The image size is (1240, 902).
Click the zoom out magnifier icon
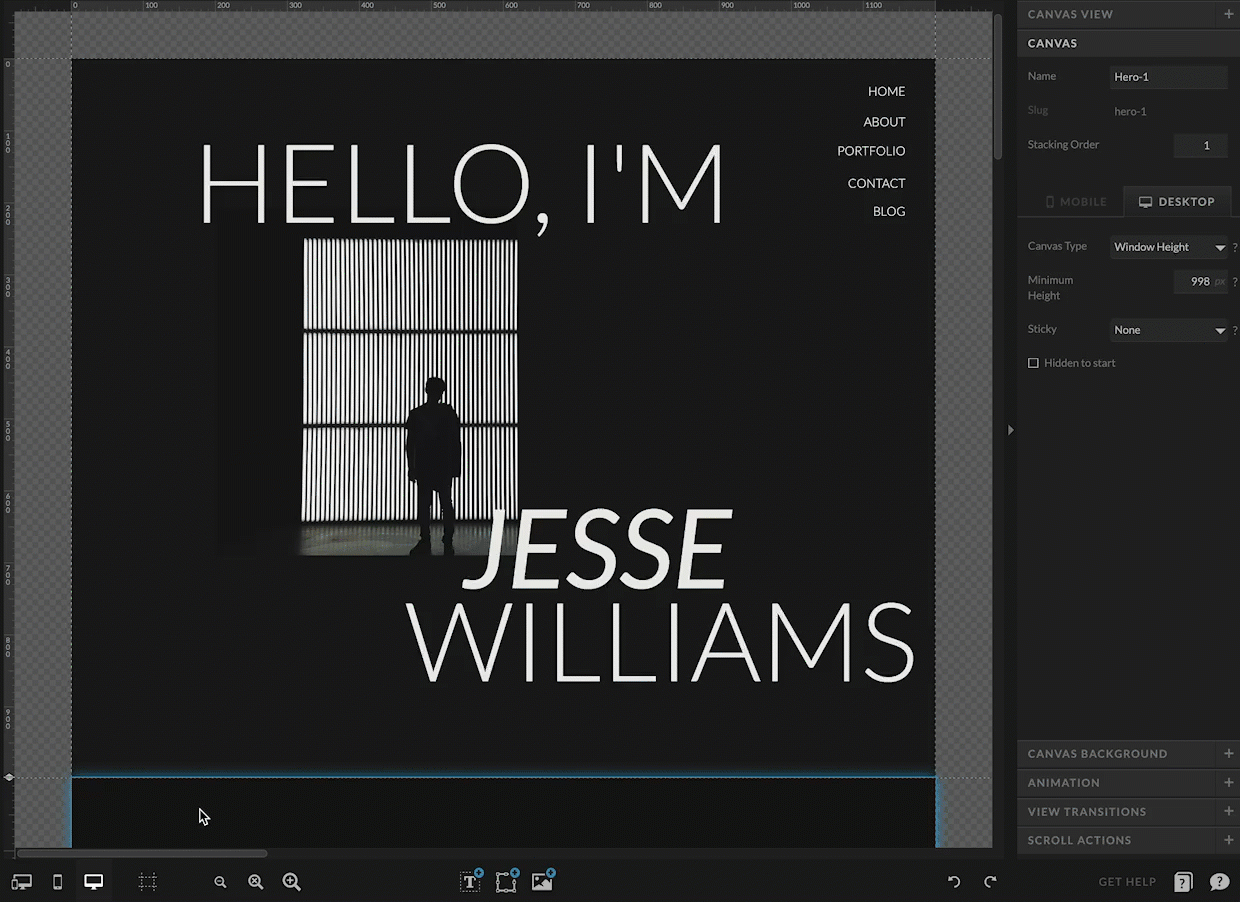220,882
